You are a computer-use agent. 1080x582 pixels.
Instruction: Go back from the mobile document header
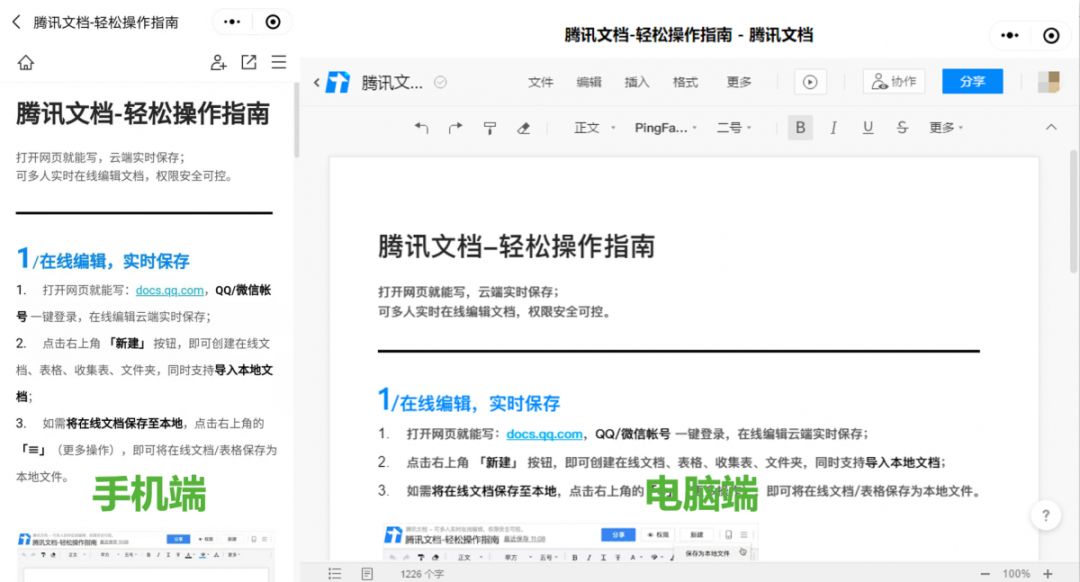tap(17, 22)
